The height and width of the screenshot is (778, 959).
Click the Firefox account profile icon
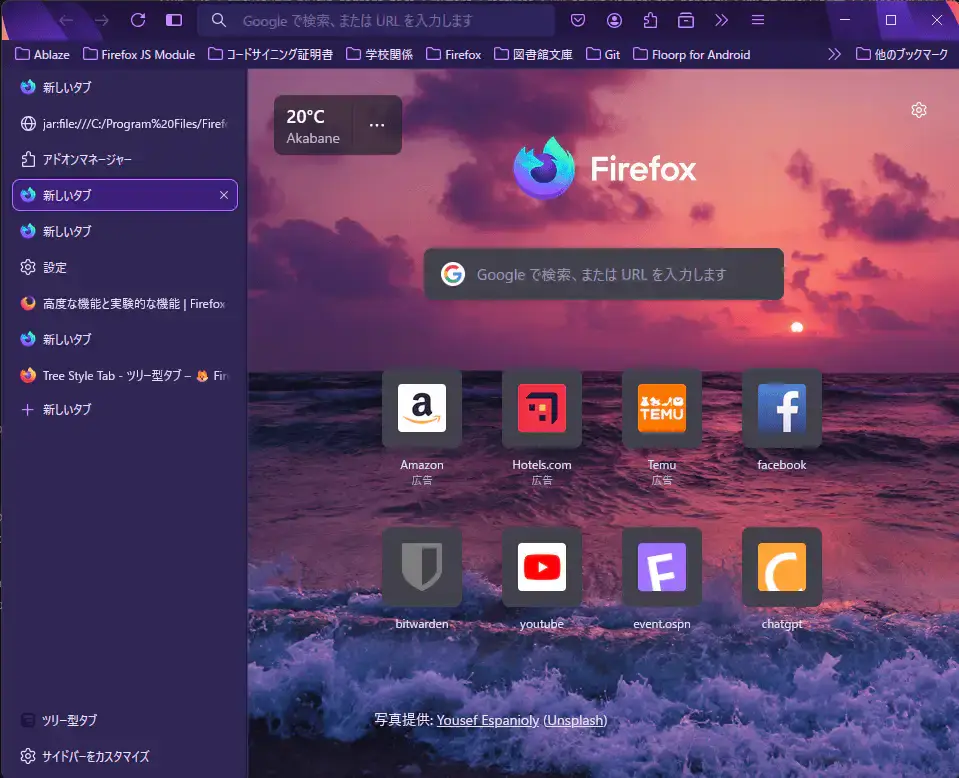[615, 20]
